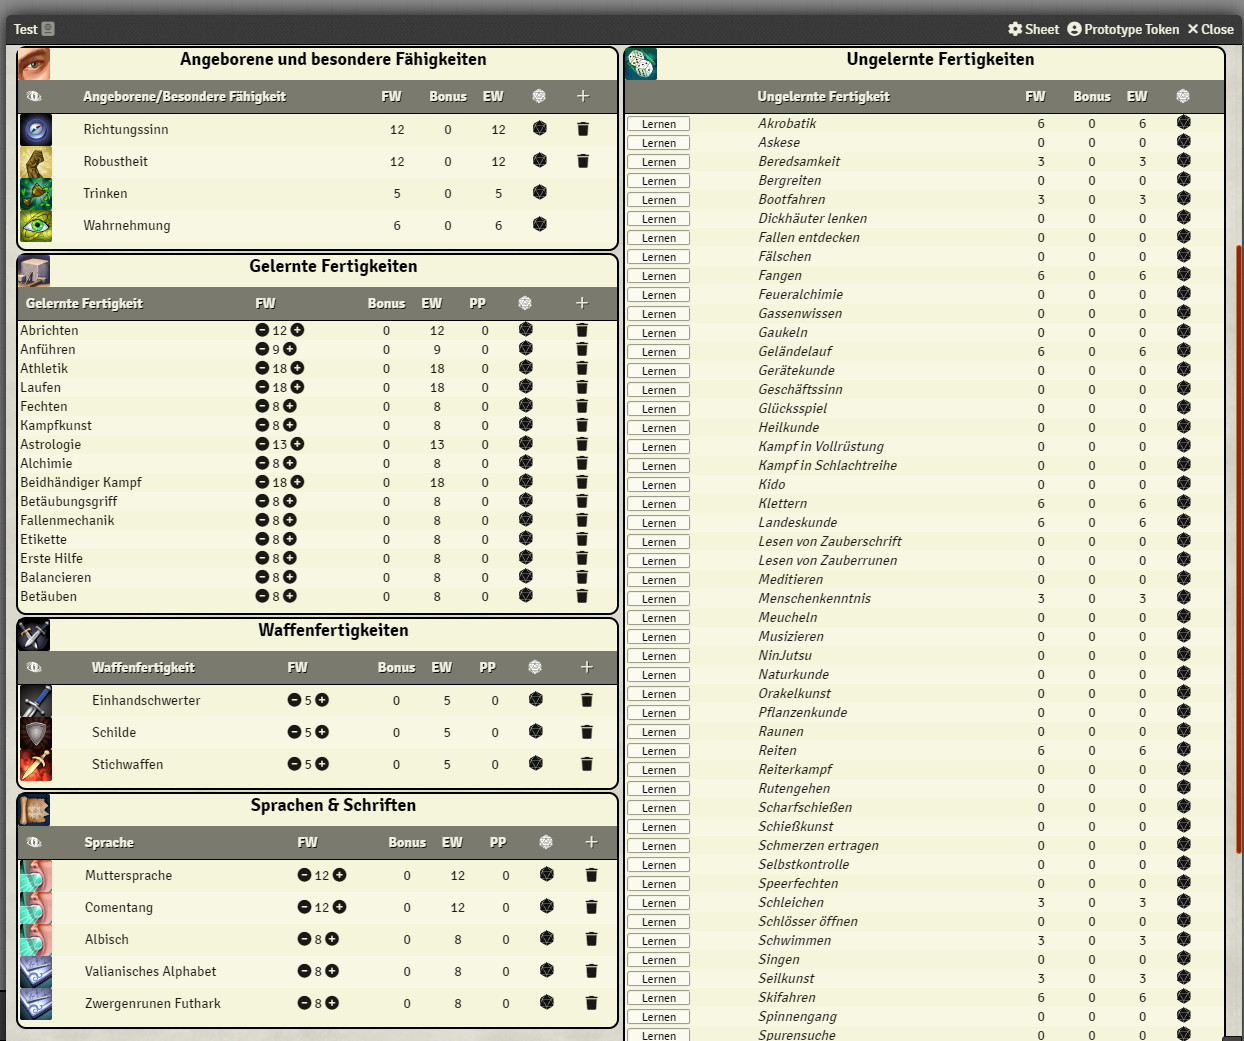Delete Zwergenrunen Futhark entry
This screenshot has height=1041, width=1244.
point(591,1003)
